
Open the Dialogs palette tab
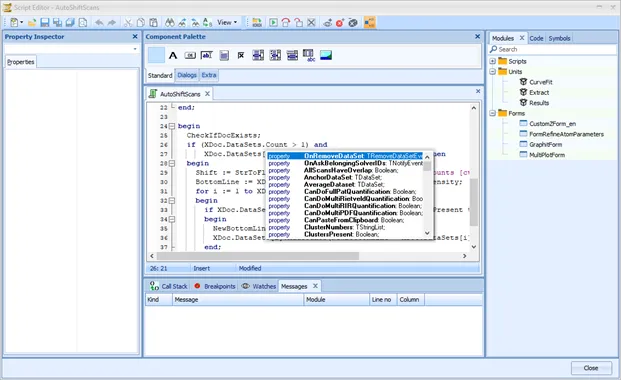click(x=187, y=75)
